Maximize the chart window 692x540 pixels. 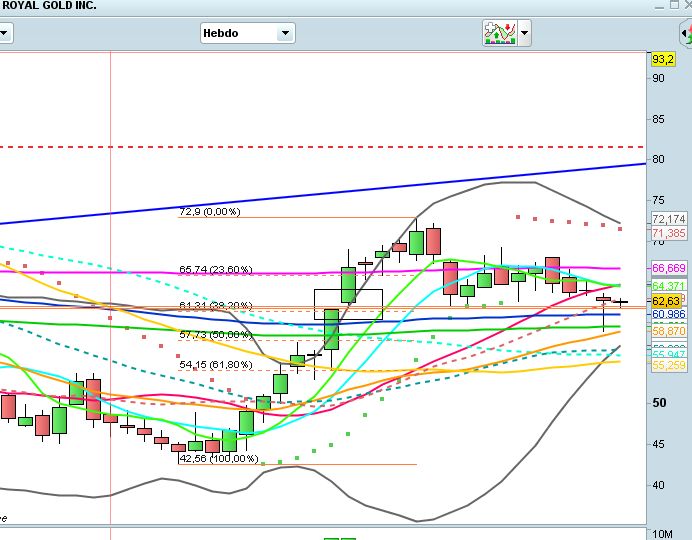[x=674, y=5]
